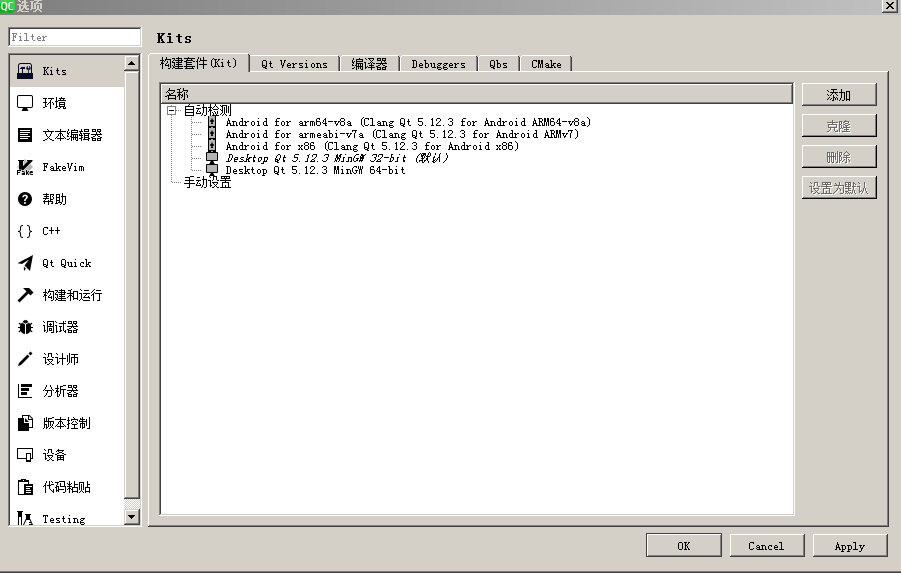Switch to the 编译器 tab
The height and width of the screenshot is (574, 901).
(x=369, y=64)
